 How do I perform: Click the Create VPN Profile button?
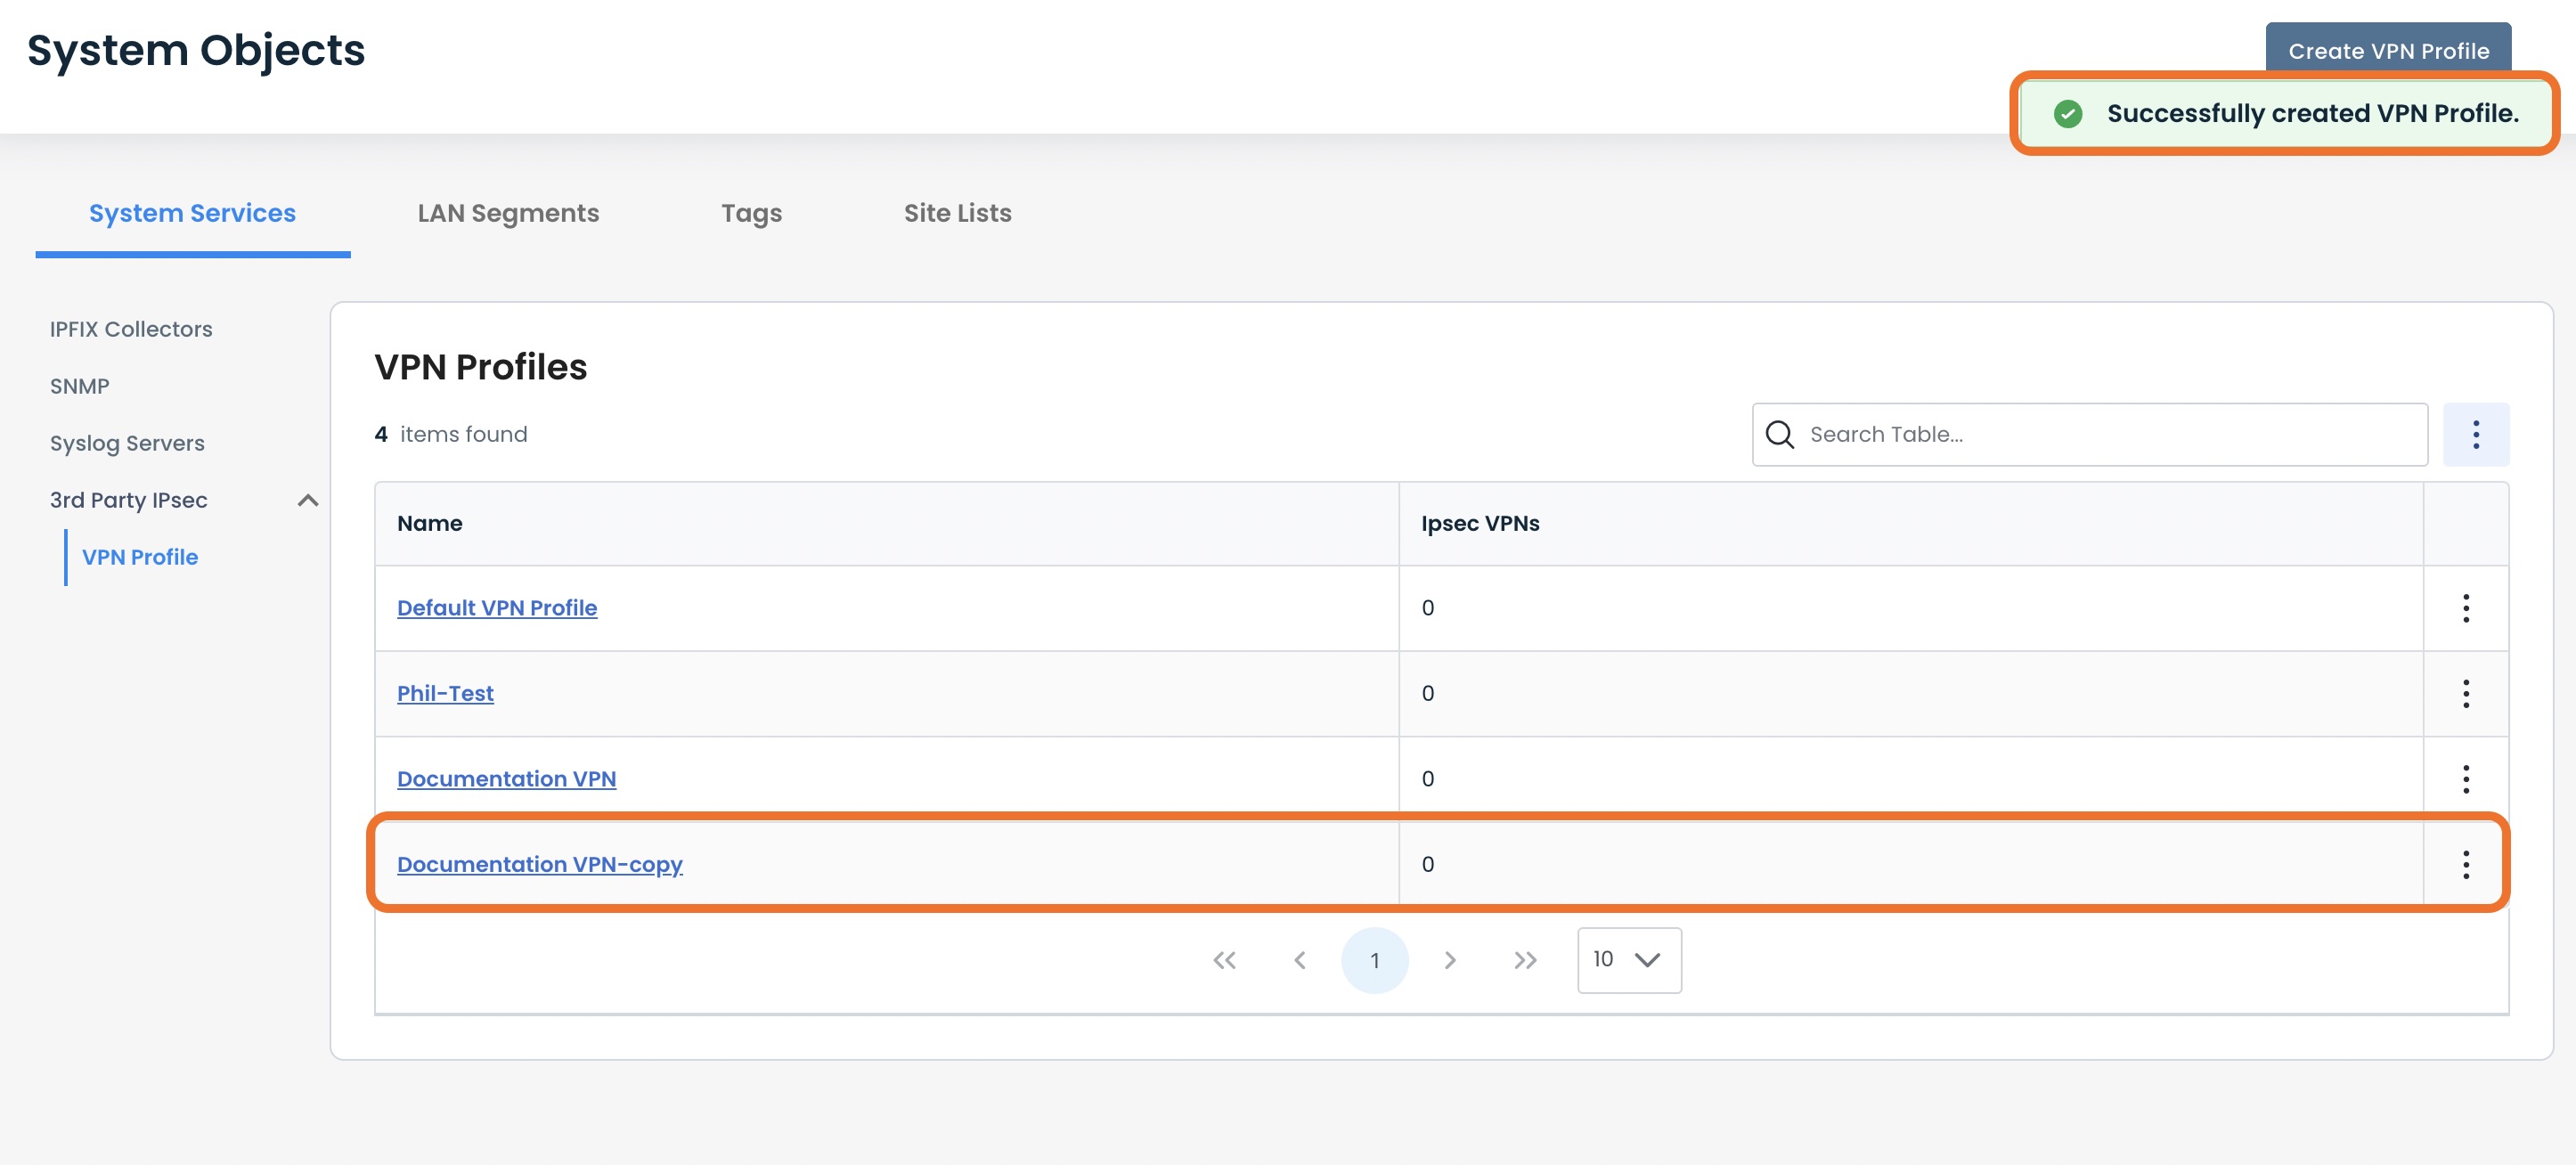(2388, 48)
